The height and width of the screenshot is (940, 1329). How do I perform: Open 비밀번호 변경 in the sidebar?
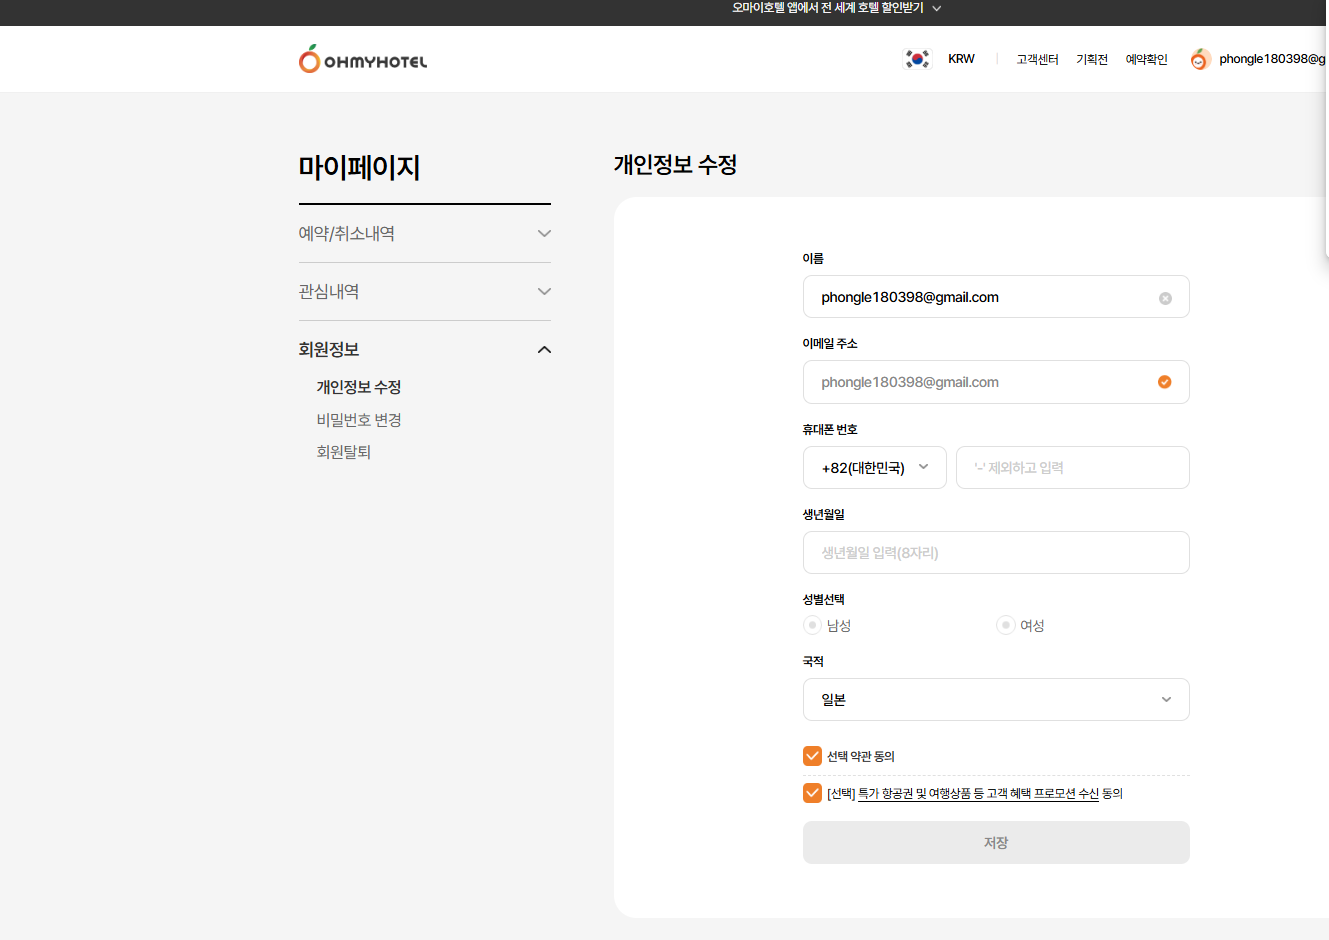pos(359,420)
